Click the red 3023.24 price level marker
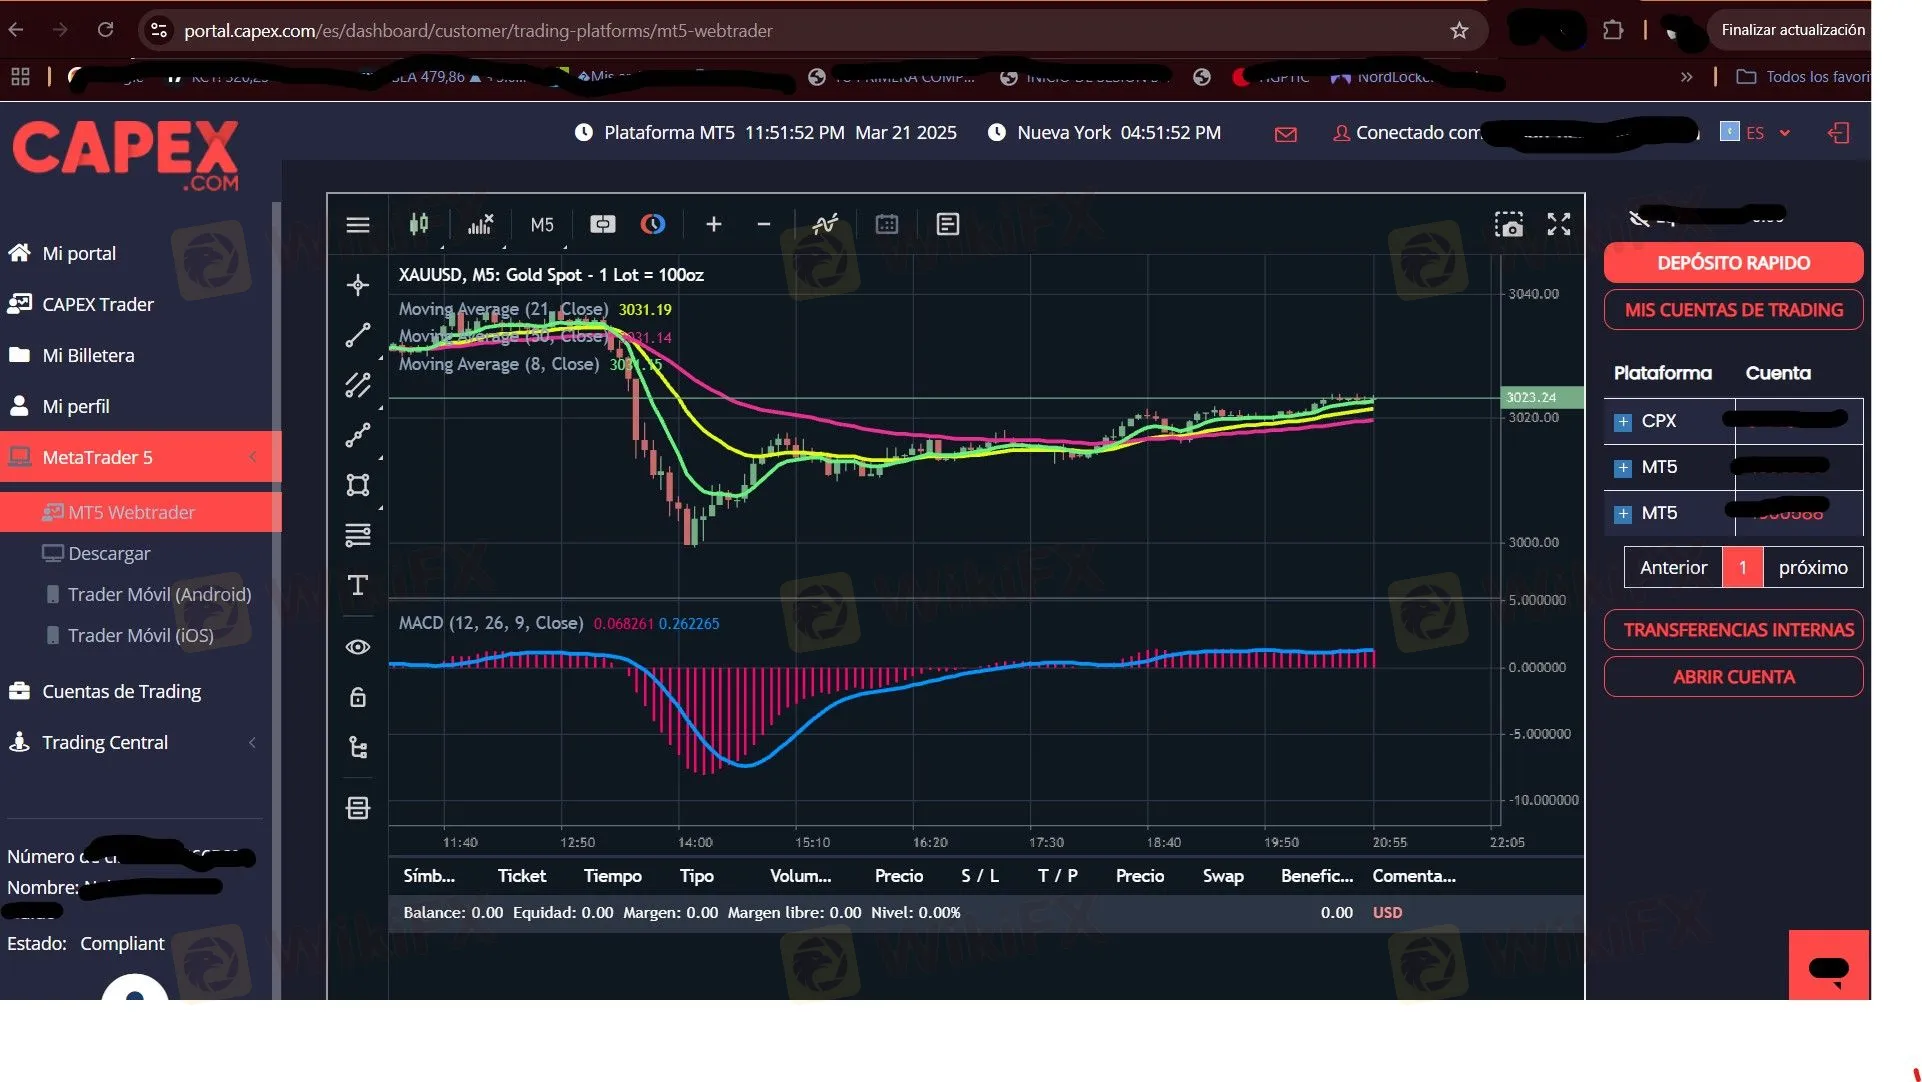1922x1082 pixels. [x=1541, y=398]
